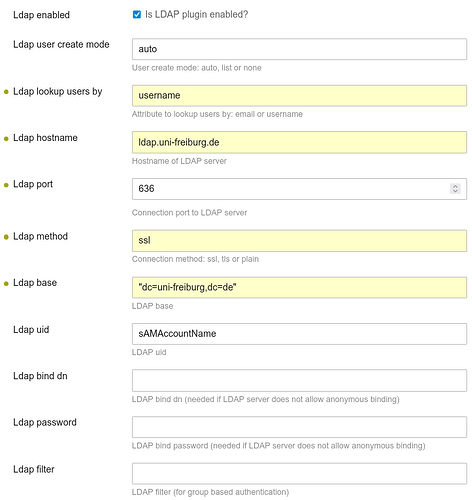
Task: Click the Ldap method field containing ssl
Action: click(299, 241)
